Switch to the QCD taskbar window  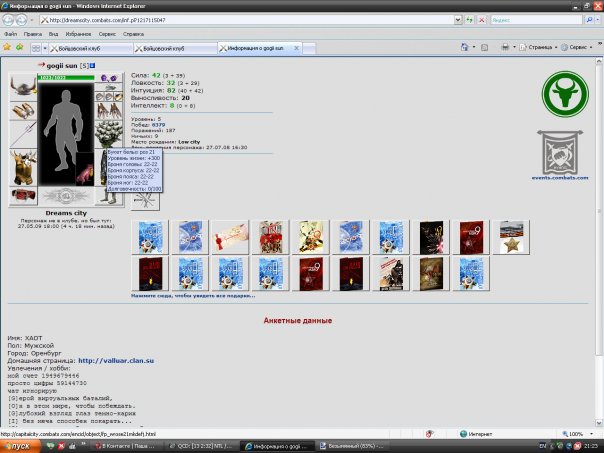click(x=203, y=446)
